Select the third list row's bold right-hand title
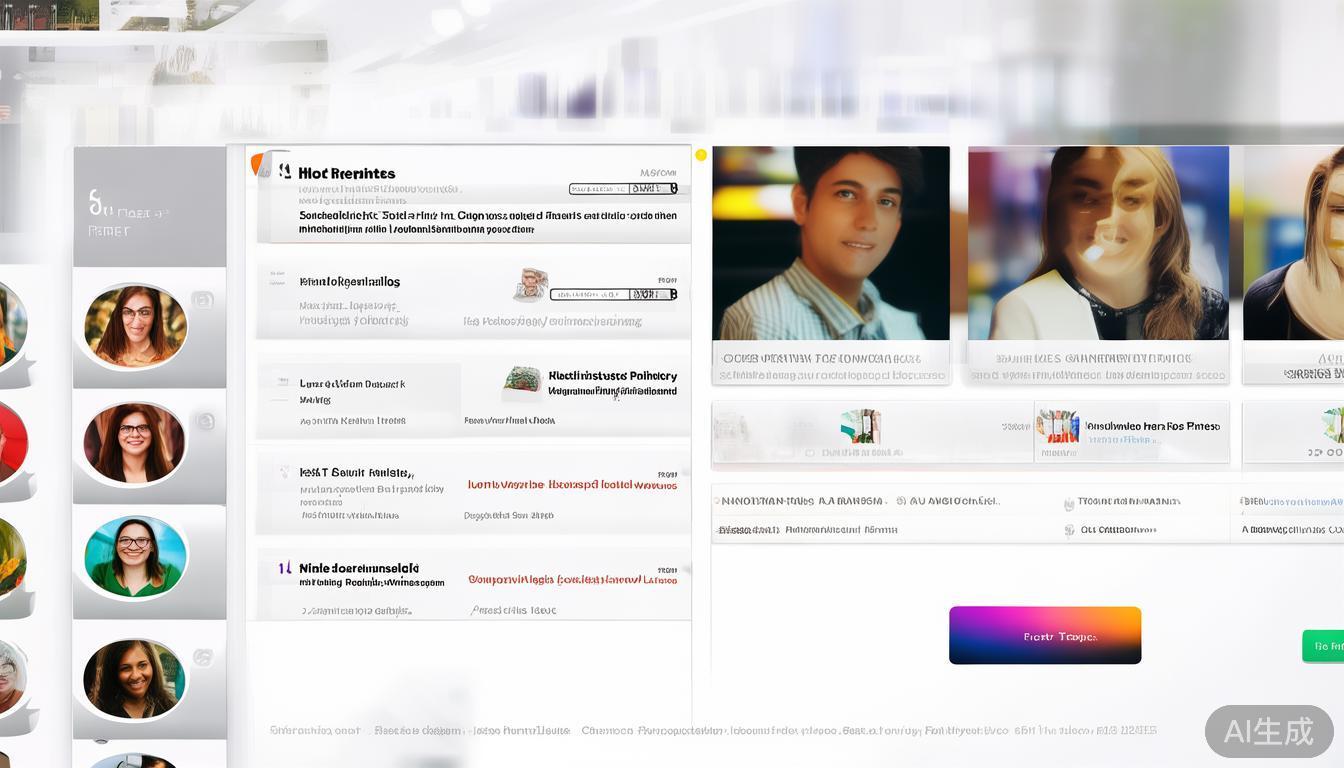Viewport: 1344px width, 768px height. coord(612,376)
